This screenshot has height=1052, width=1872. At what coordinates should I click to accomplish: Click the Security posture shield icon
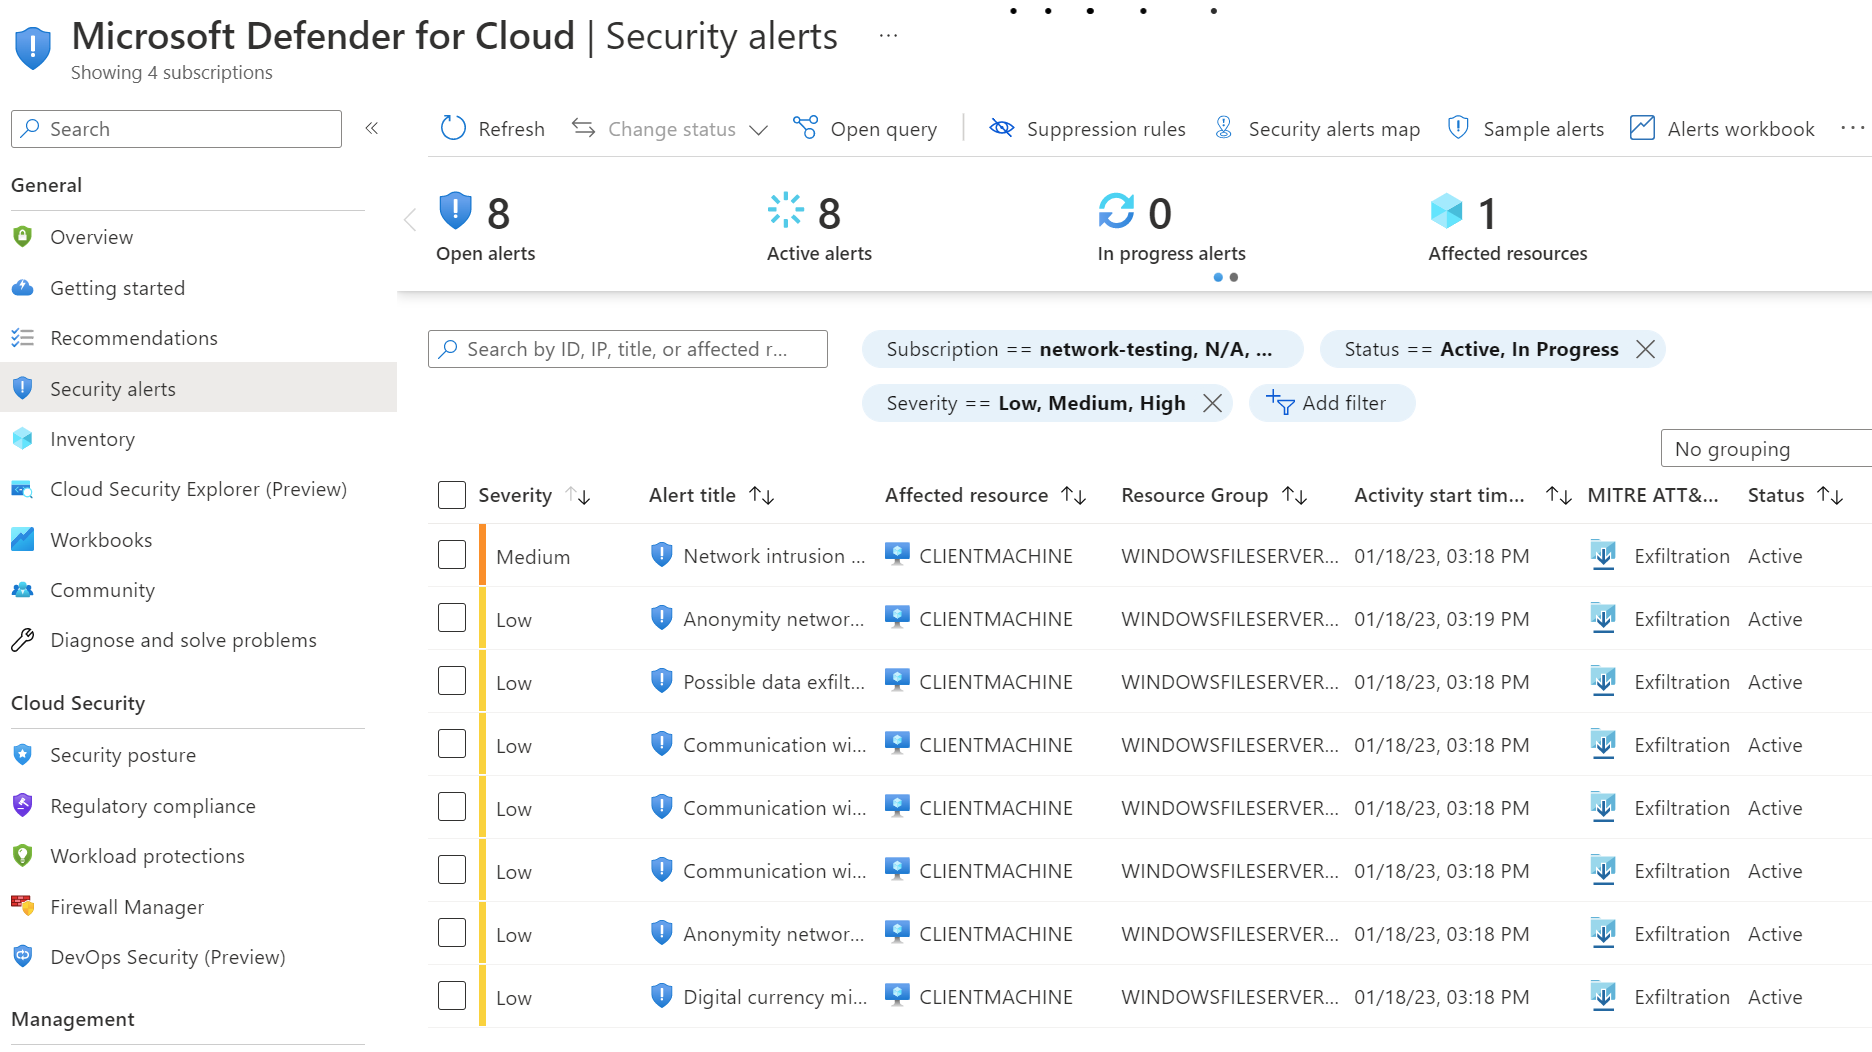point(22,755)
